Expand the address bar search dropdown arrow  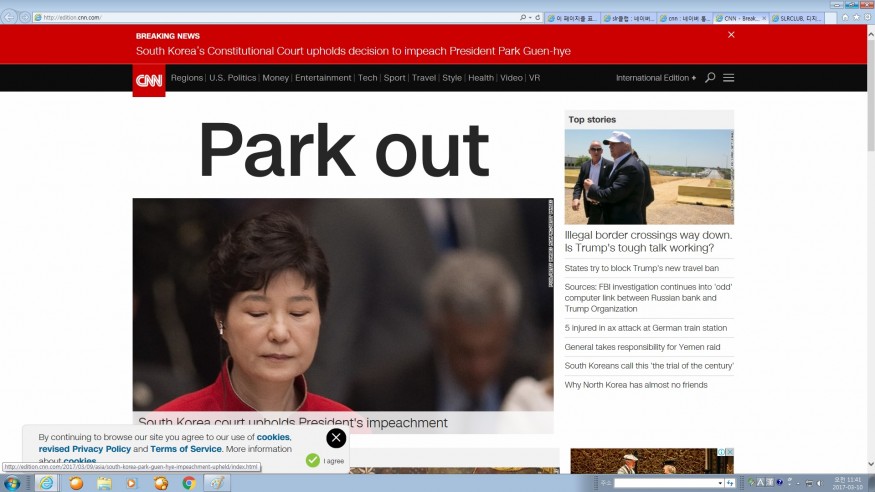(x=529, y=17)
